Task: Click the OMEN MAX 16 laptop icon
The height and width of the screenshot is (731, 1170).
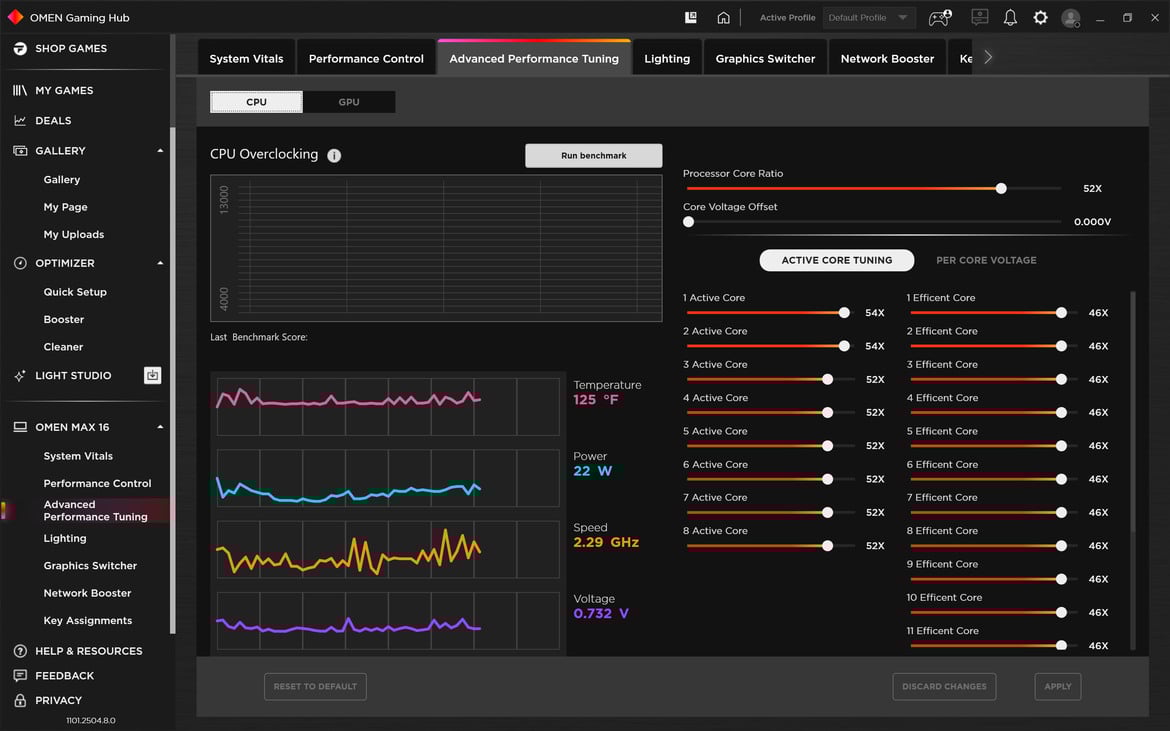Action: [x=20, y=427]
